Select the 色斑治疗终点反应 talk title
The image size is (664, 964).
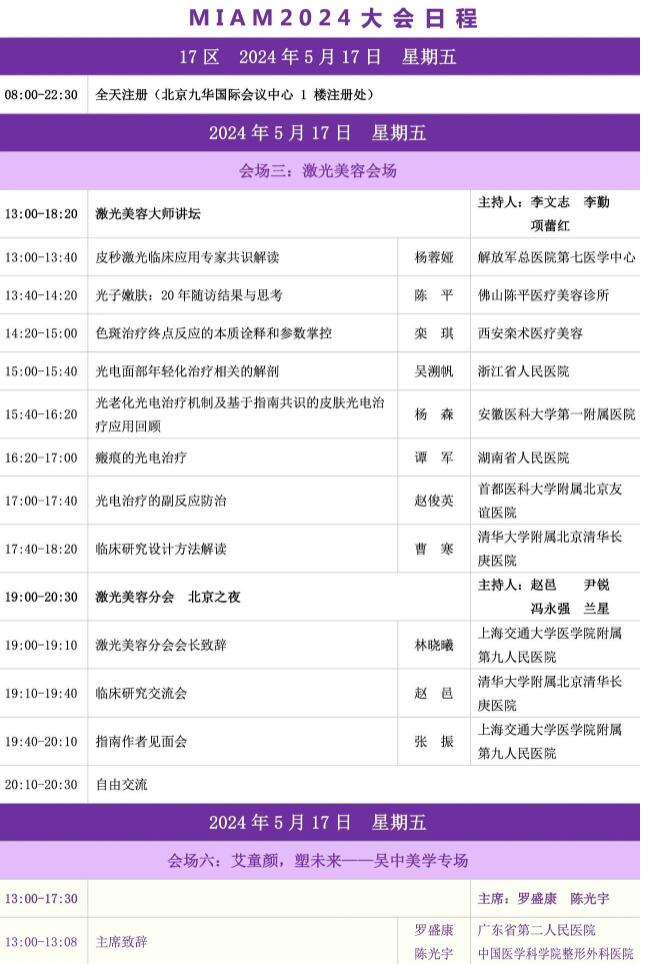pyautogui.click(x=213, y=333)
